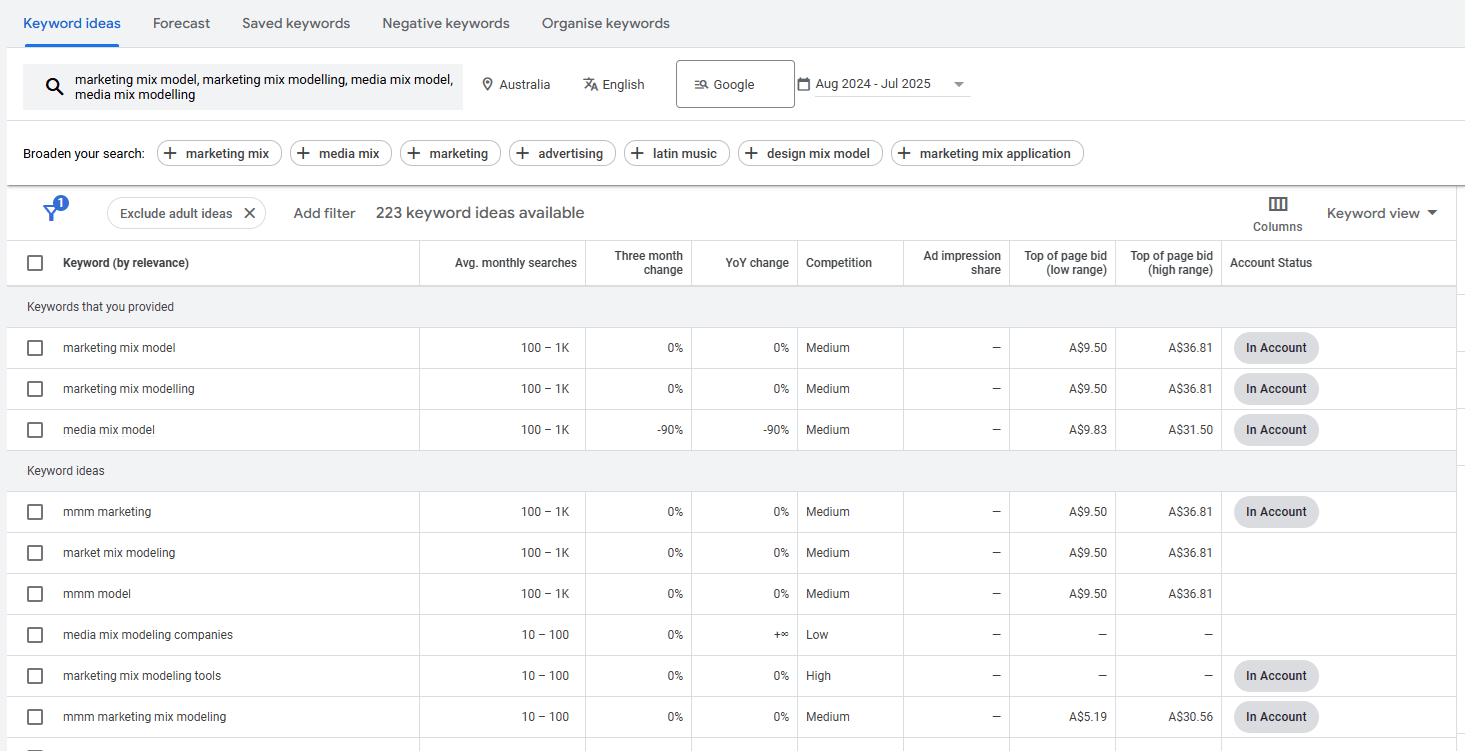Tick checkbox for marketing mix modeling tools
The image size is (1465, 751).
[35, 676]
